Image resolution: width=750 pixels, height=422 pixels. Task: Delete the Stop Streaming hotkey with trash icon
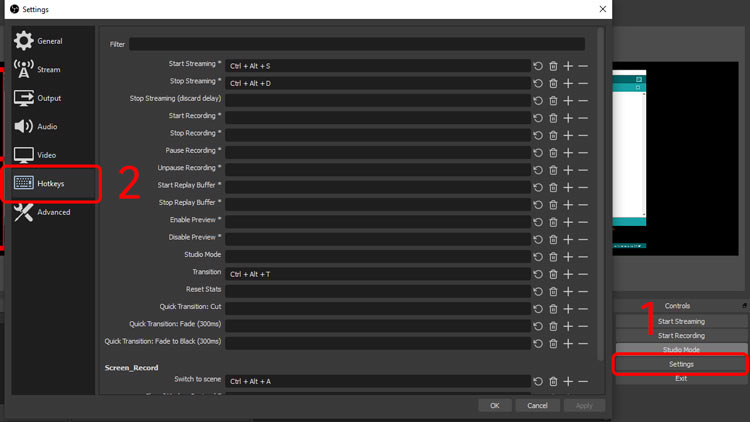553,83
